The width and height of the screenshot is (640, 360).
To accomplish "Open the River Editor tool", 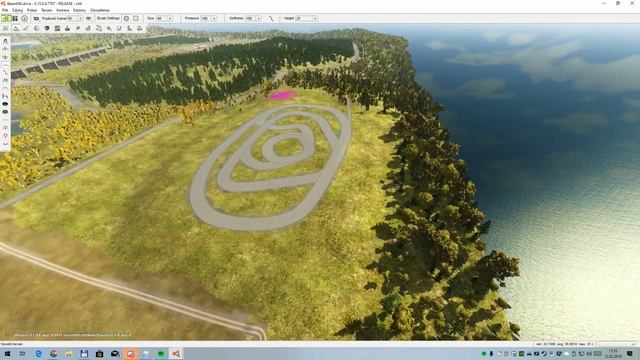I will (119, 29).
